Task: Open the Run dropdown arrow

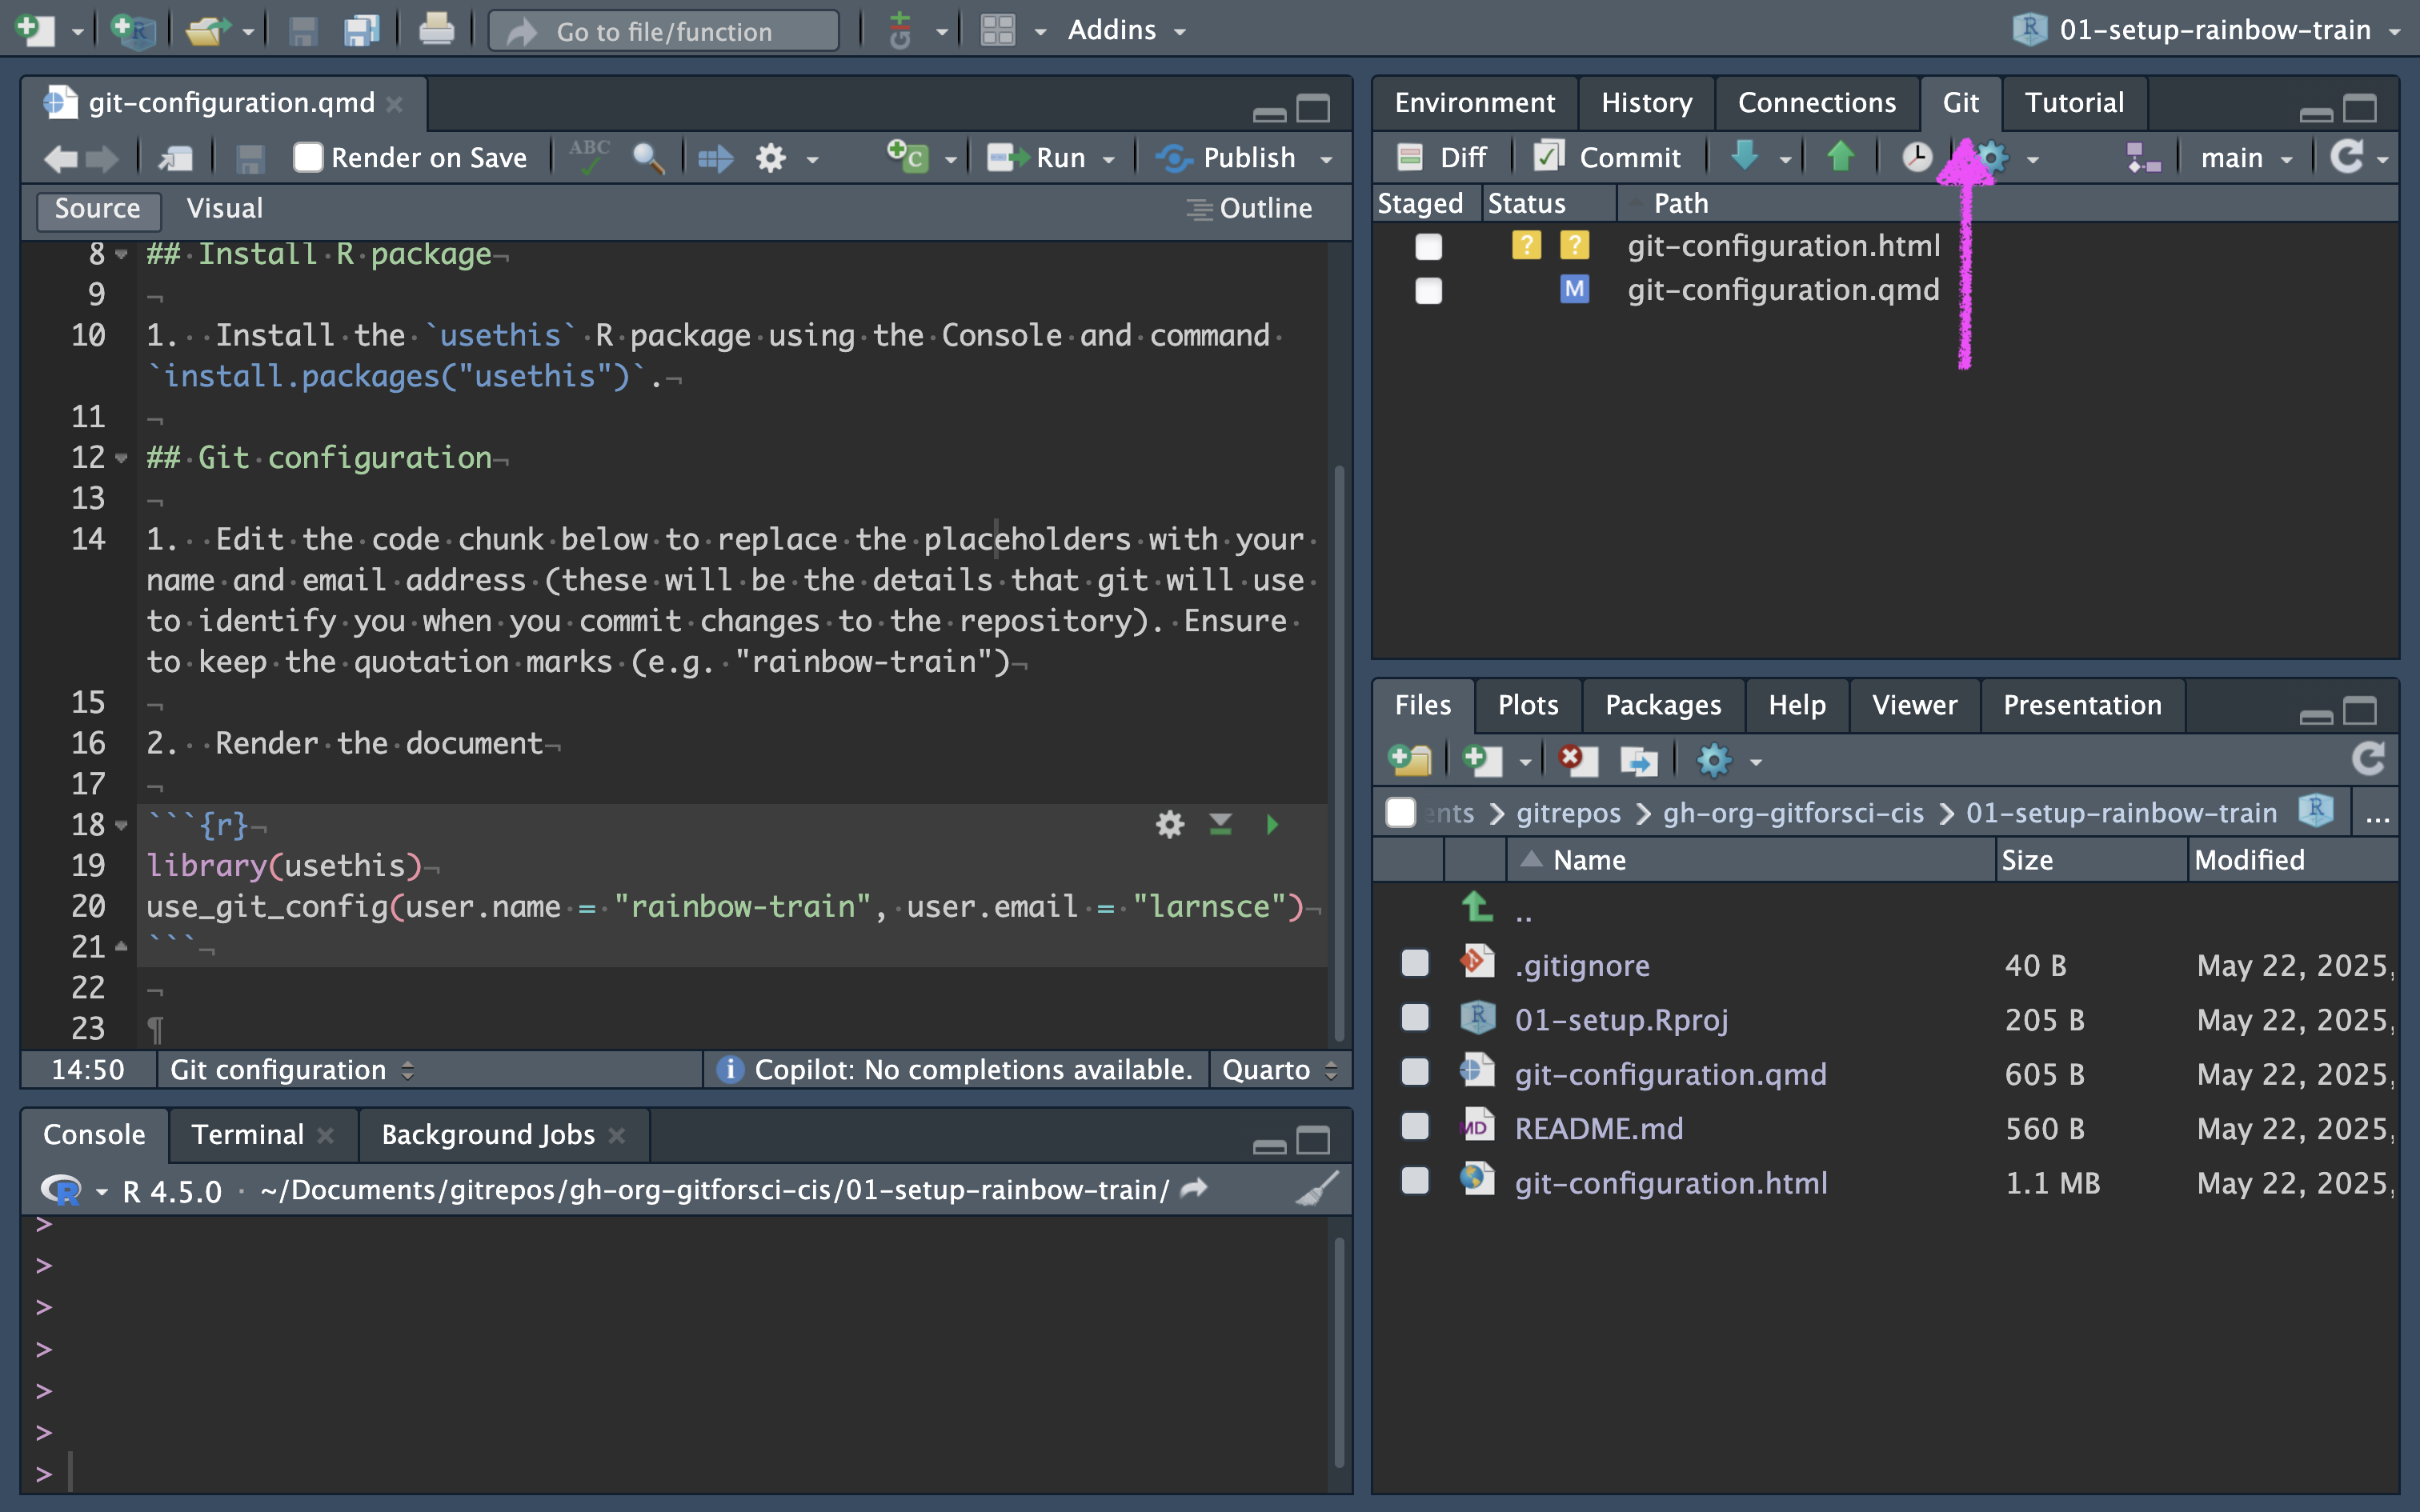Action: coord(1108,159)
